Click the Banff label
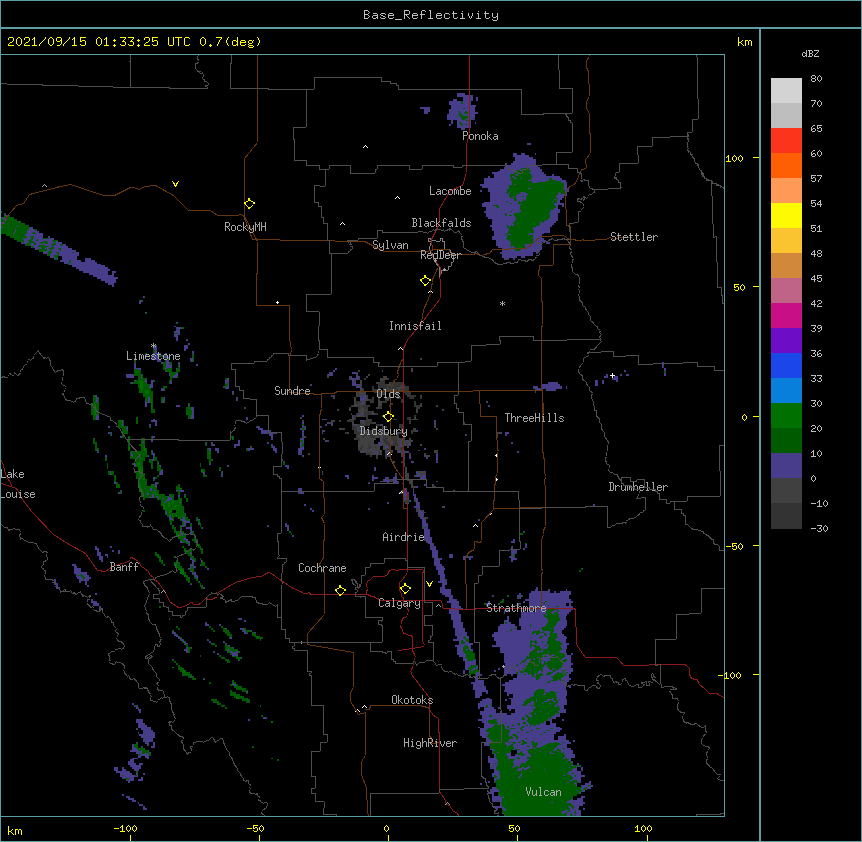This screenshot has height=842, width=862. click(124, 567)
